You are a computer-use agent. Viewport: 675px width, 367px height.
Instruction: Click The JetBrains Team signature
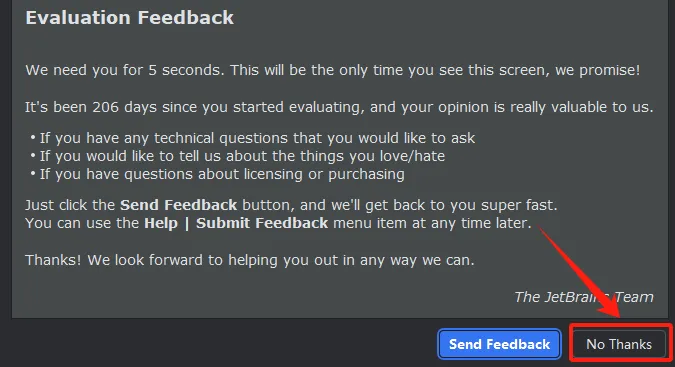coord(584,297)
